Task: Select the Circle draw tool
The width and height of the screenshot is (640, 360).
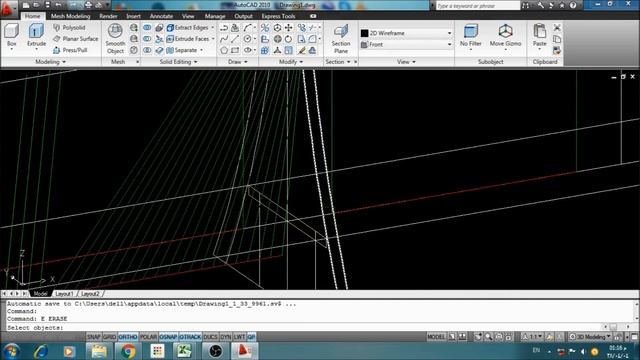Action: click(247, 39)
